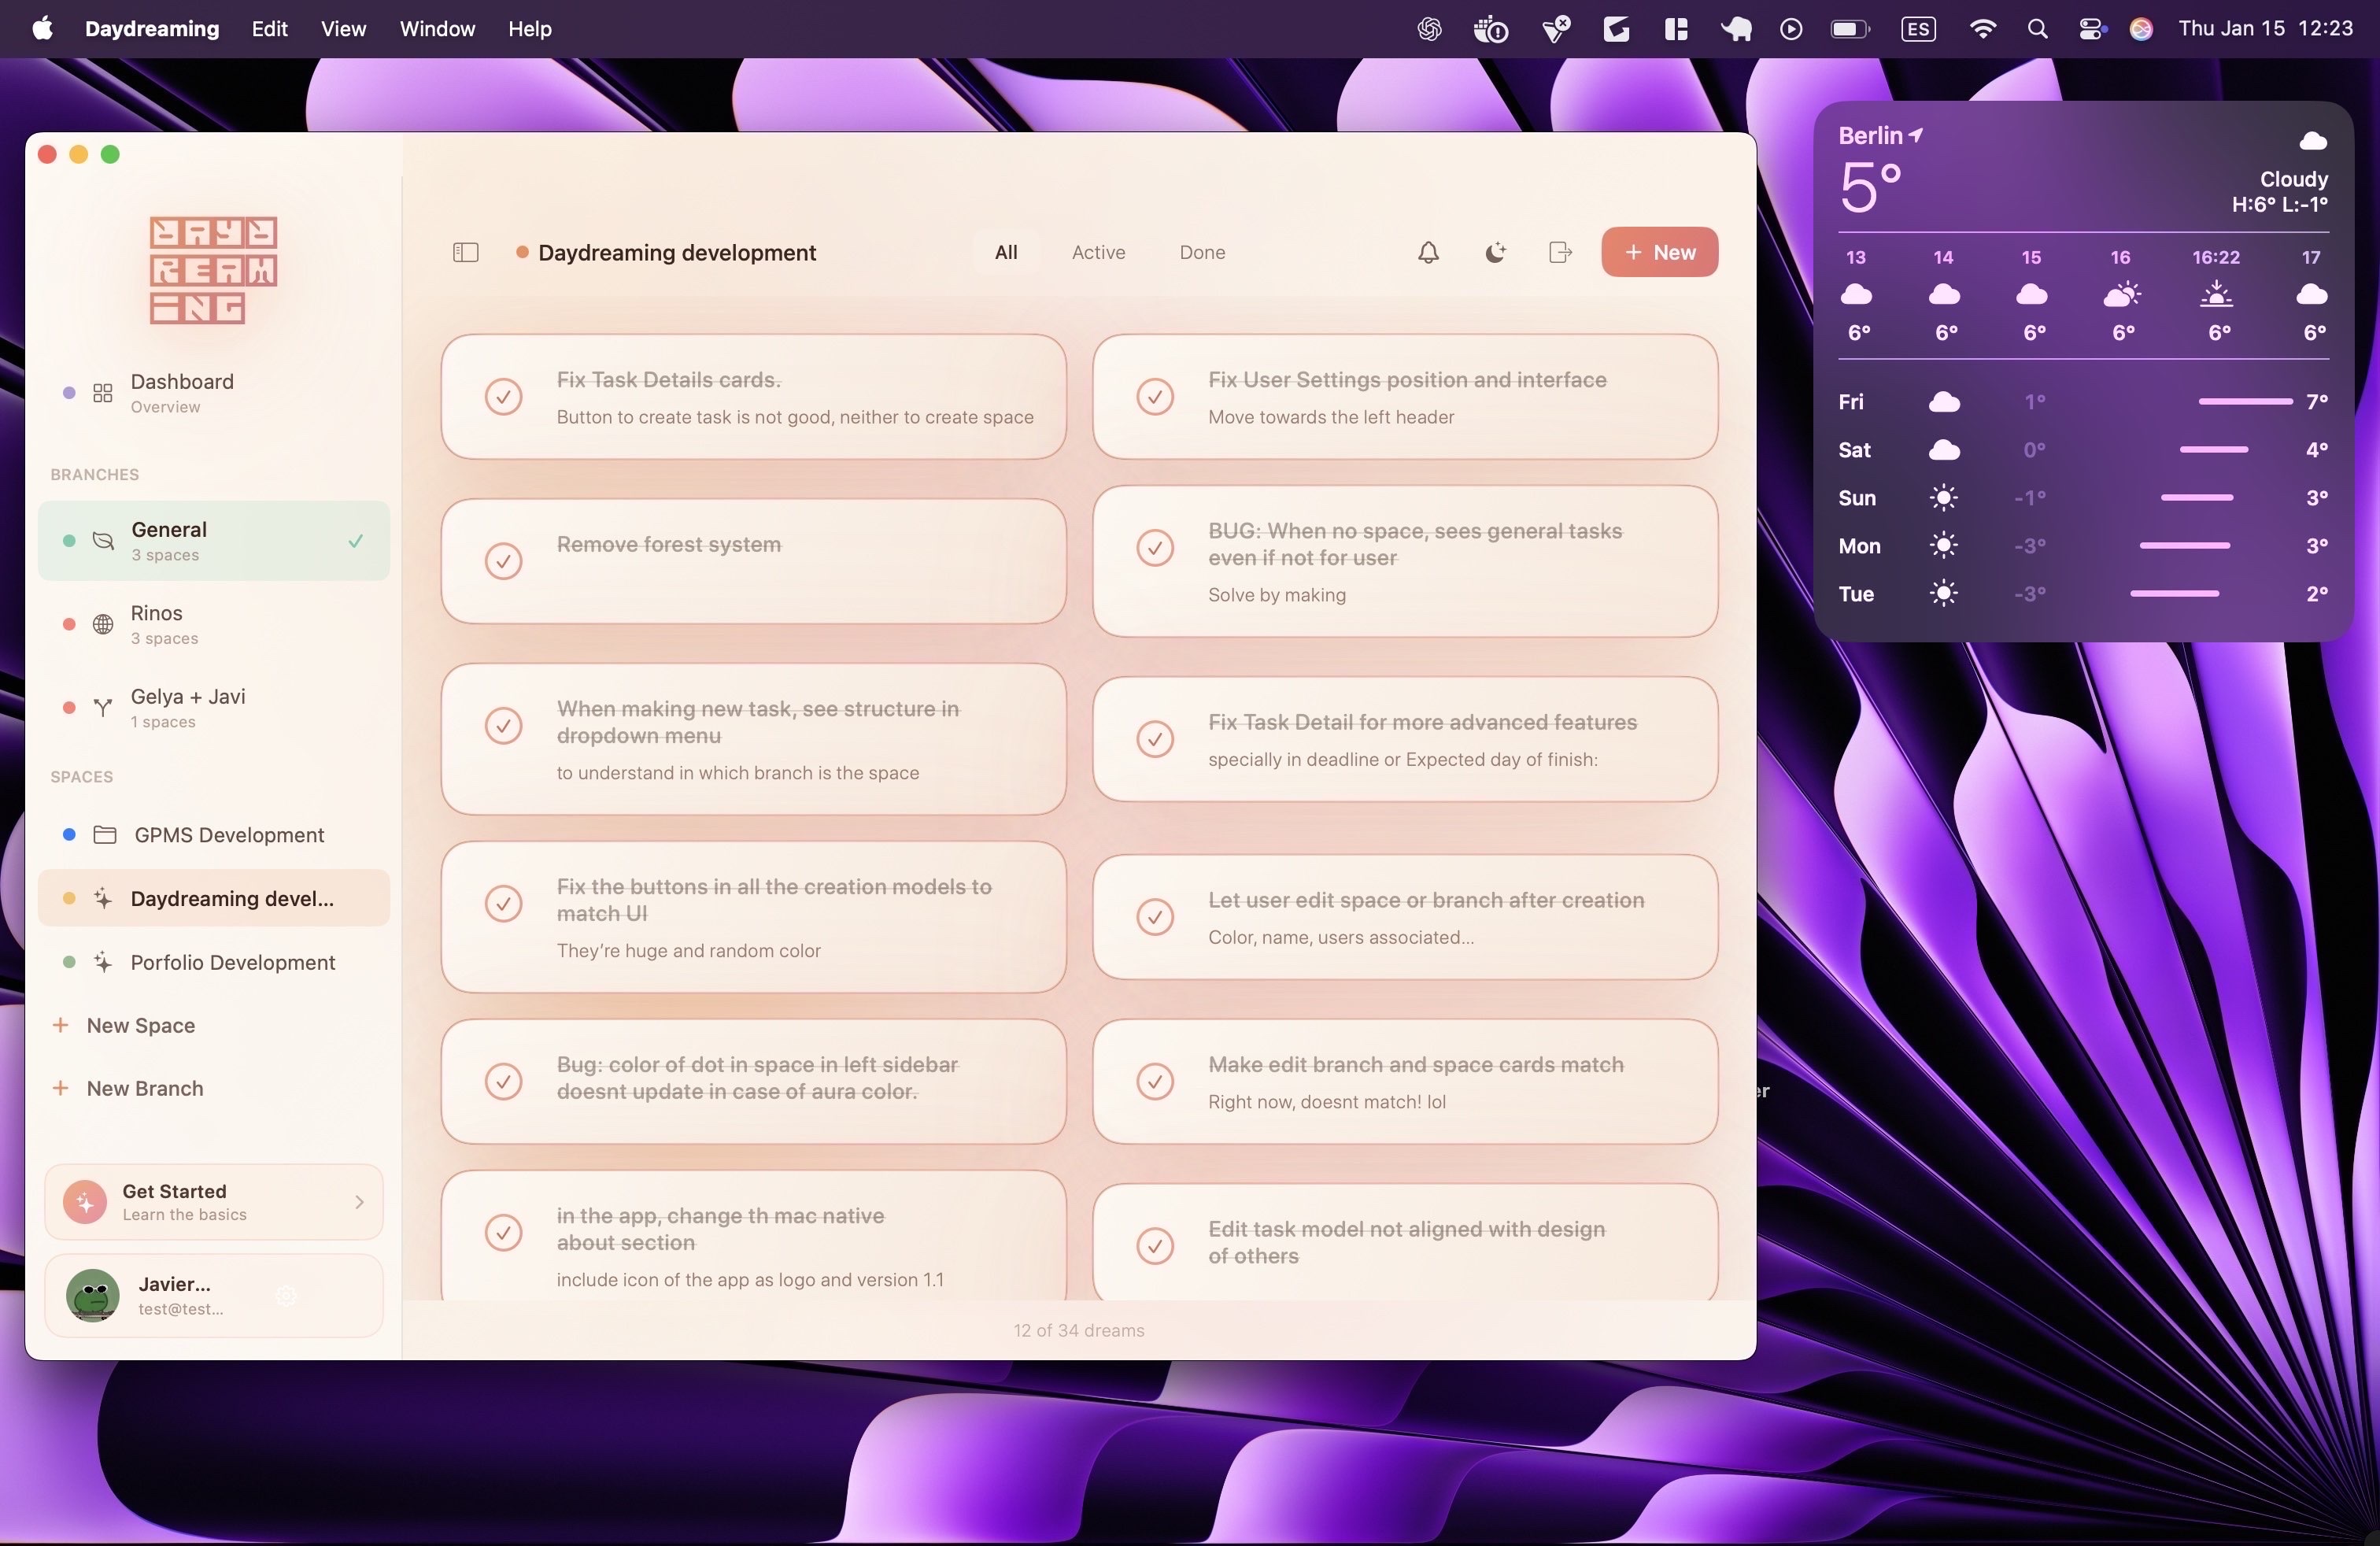Click blue dot next to GPMS Development
2380x1546 pixels.
coord(69,835)
